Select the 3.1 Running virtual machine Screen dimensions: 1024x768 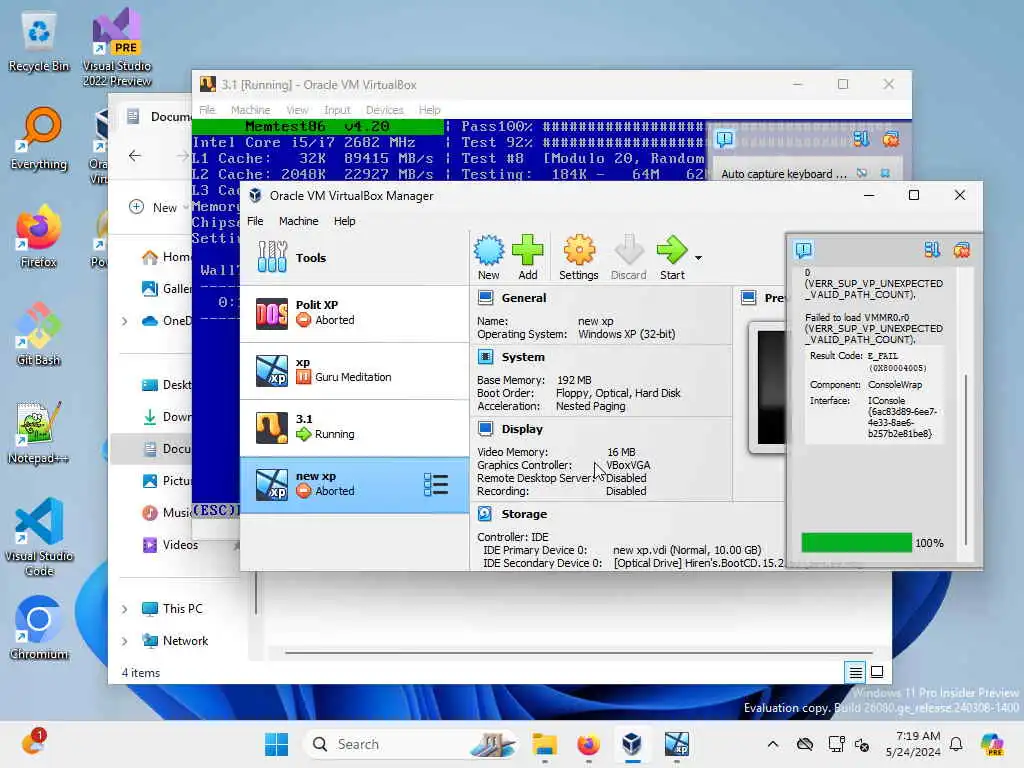click(355, 427)
